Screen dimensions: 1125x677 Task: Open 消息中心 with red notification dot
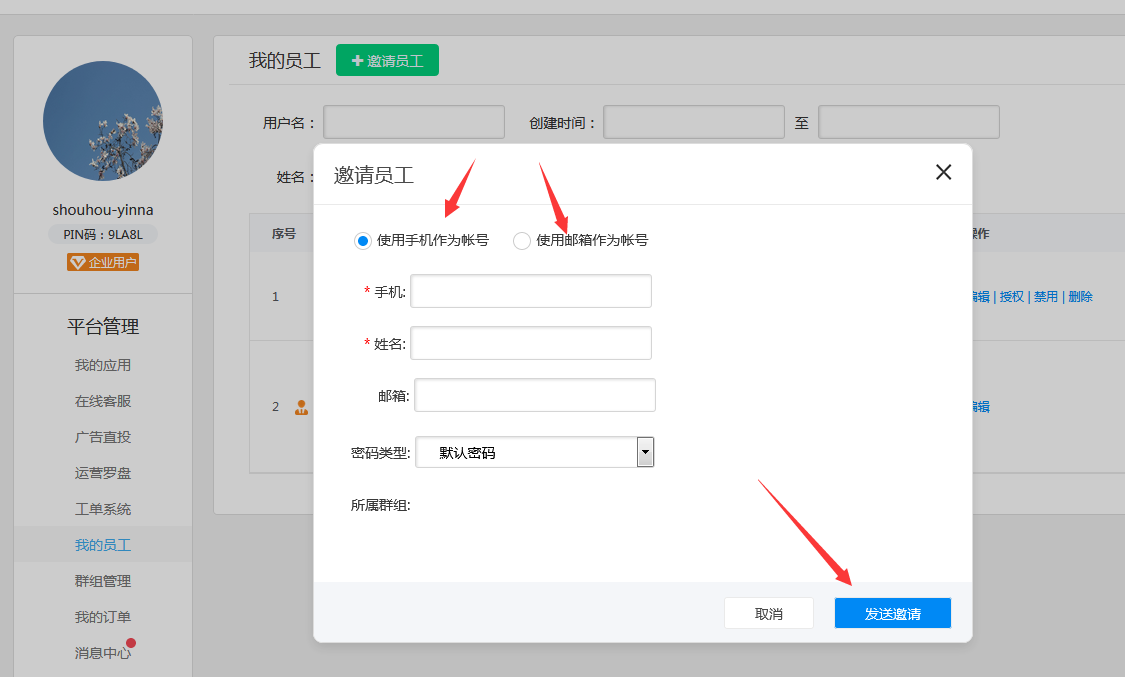tap(103, 653)
